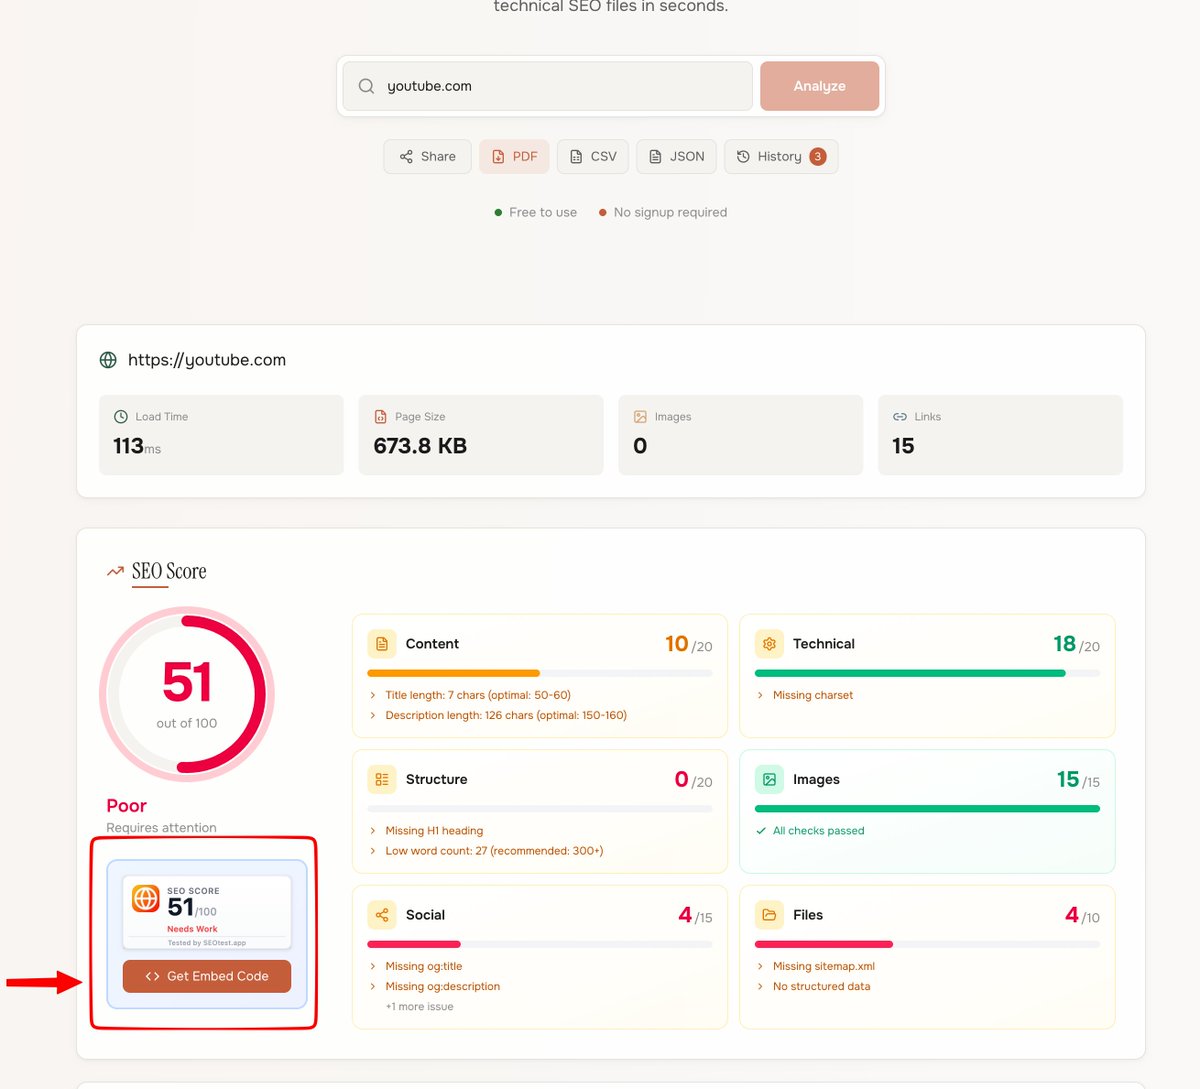Expand the Missing og:description issue
Viewport: 1200px width, 1089px height.
(434, 986)
